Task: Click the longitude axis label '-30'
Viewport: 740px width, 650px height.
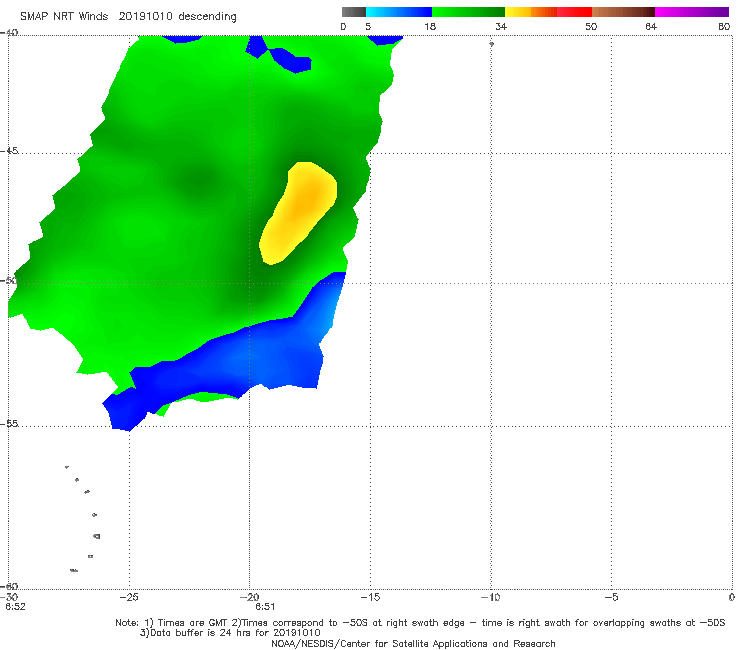Action: point(10,597)
